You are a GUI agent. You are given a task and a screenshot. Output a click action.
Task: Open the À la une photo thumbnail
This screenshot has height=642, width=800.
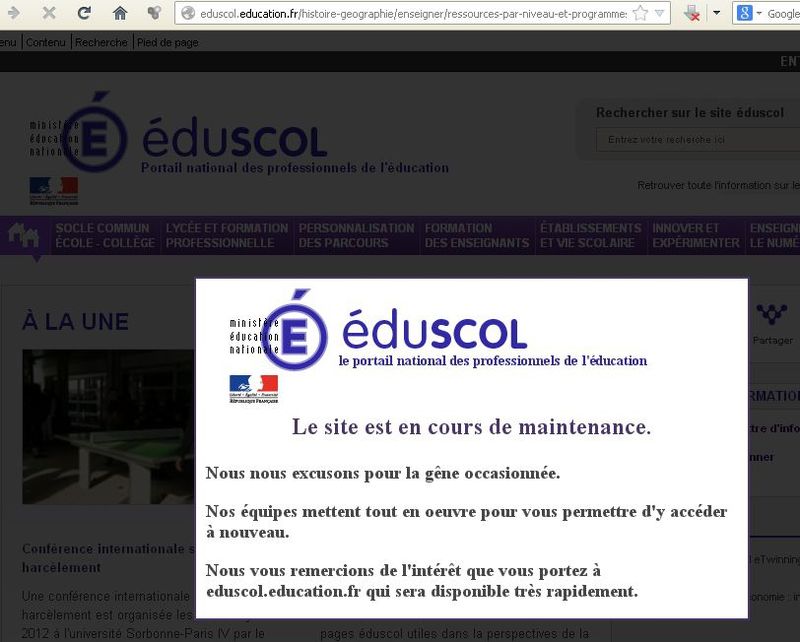click(x=108, y=427)
